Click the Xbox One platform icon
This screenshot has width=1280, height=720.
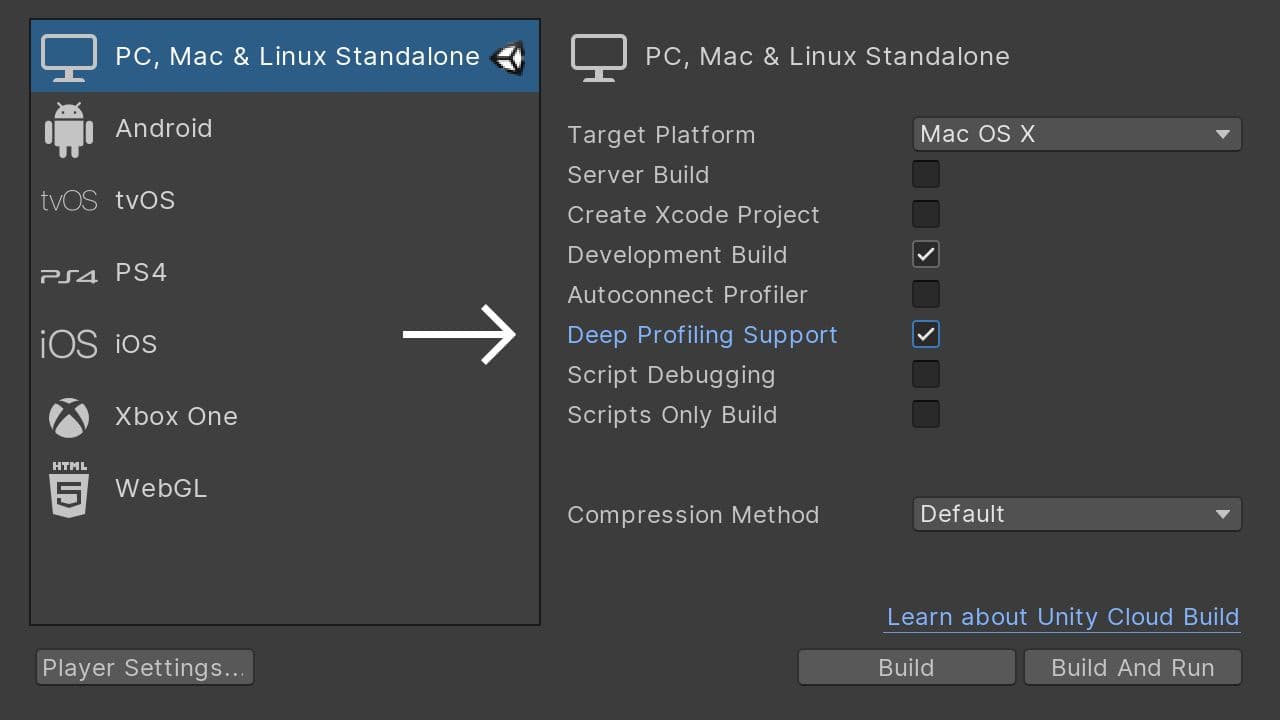coord(68,416)
